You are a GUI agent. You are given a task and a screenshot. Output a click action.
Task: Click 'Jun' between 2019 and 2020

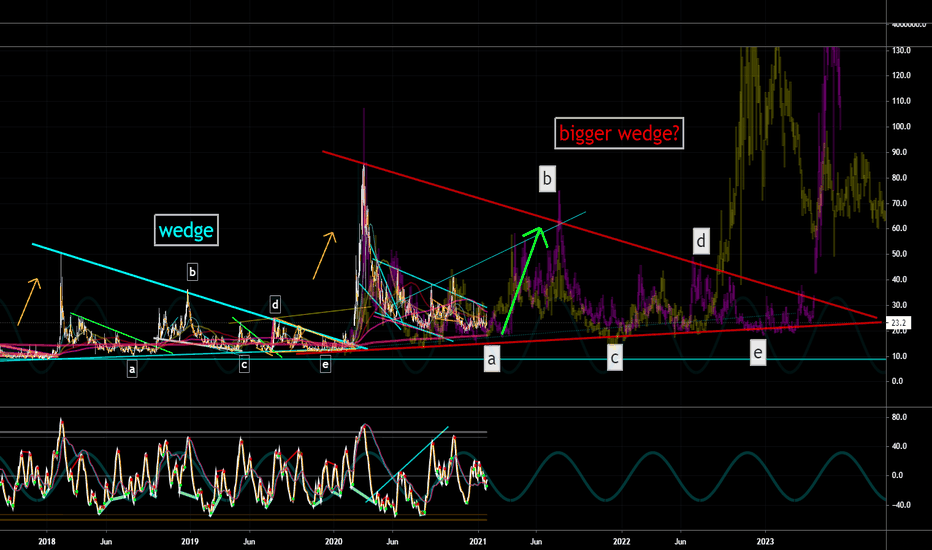tap(249, 542)
